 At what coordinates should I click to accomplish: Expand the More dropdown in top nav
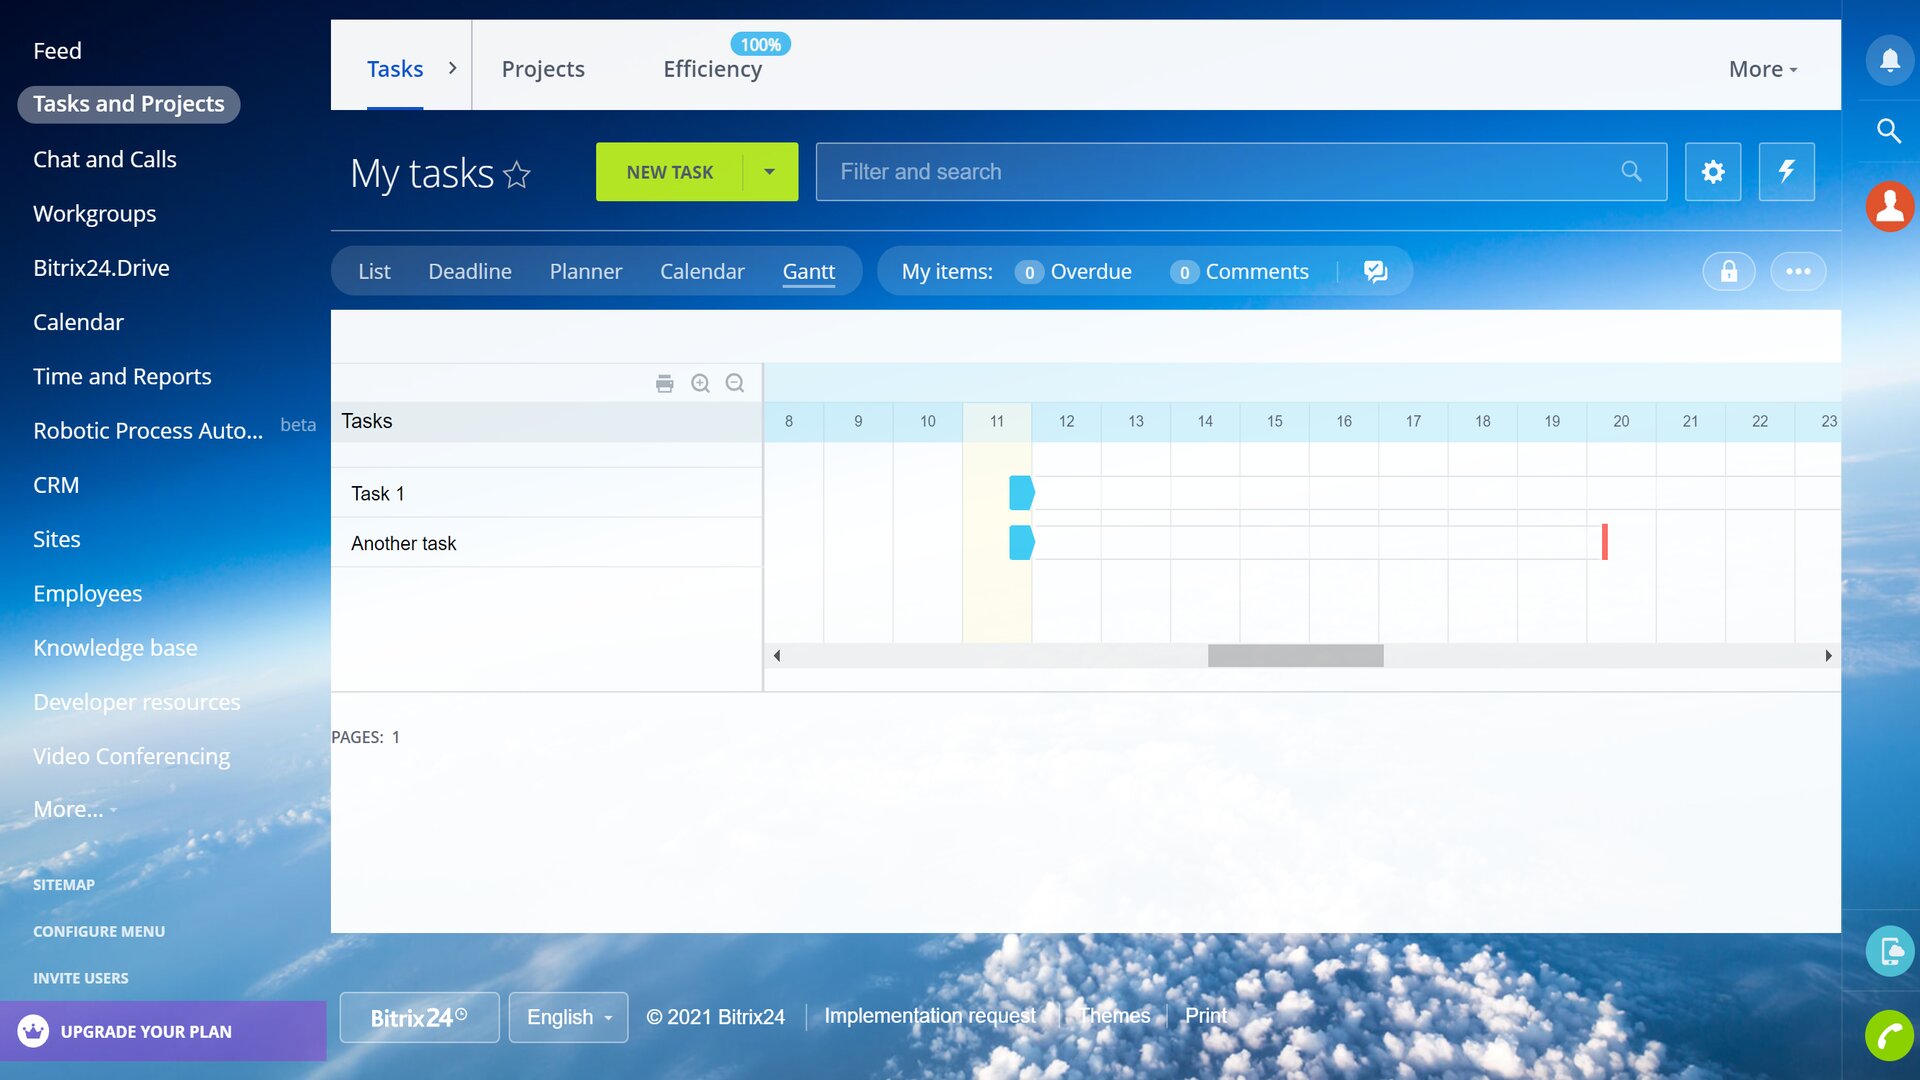[x=1764, y=69]
